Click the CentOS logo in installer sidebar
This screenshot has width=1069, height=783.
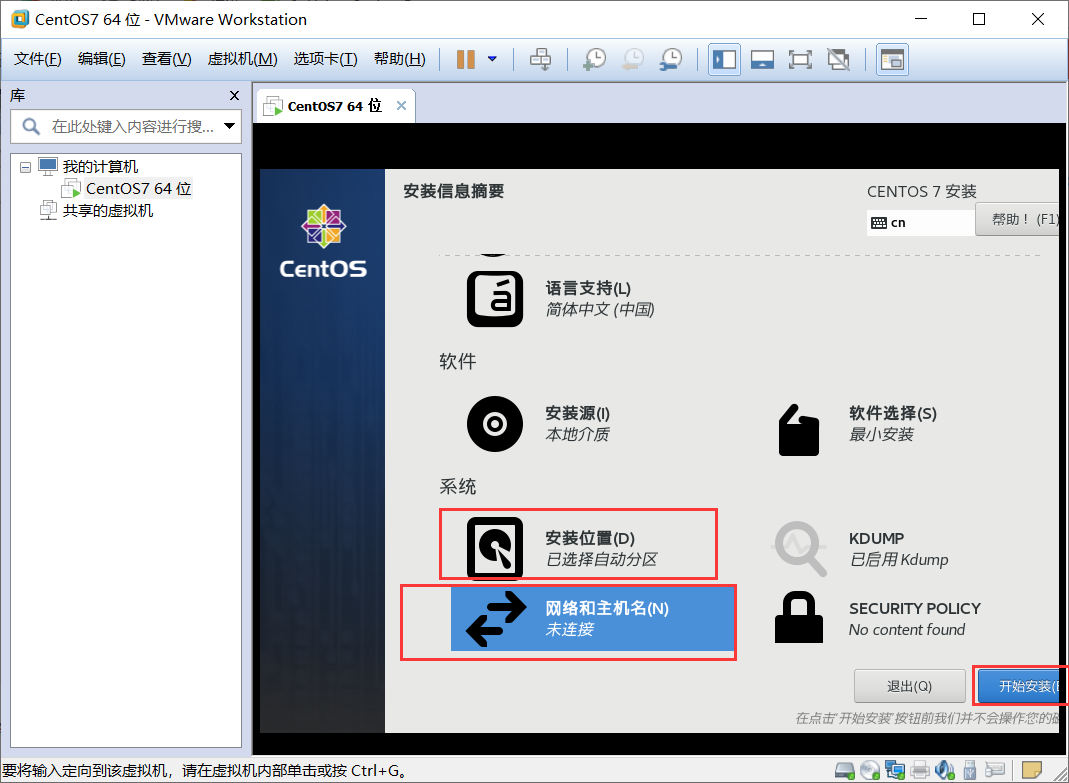(x=323, y=241)
